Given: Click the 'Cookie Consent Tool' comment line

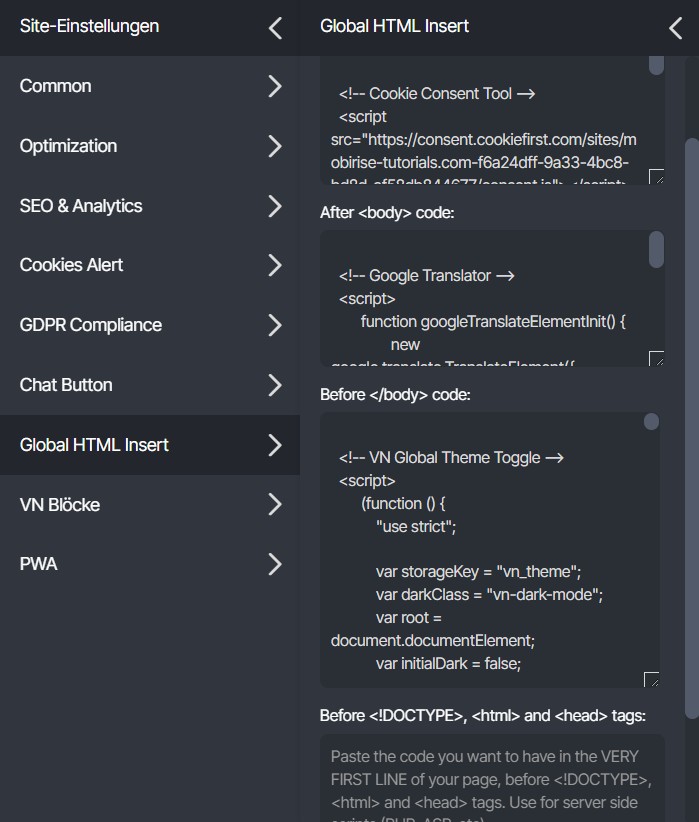Looking at the screenshot, I should coord(437,94).
